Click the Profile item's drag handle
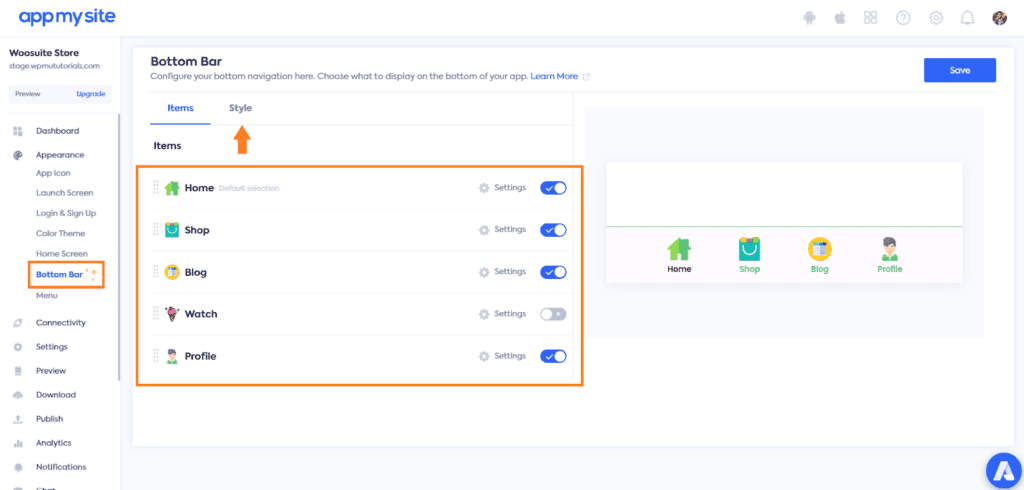The image size is (1024, 490). pos(156,355)
